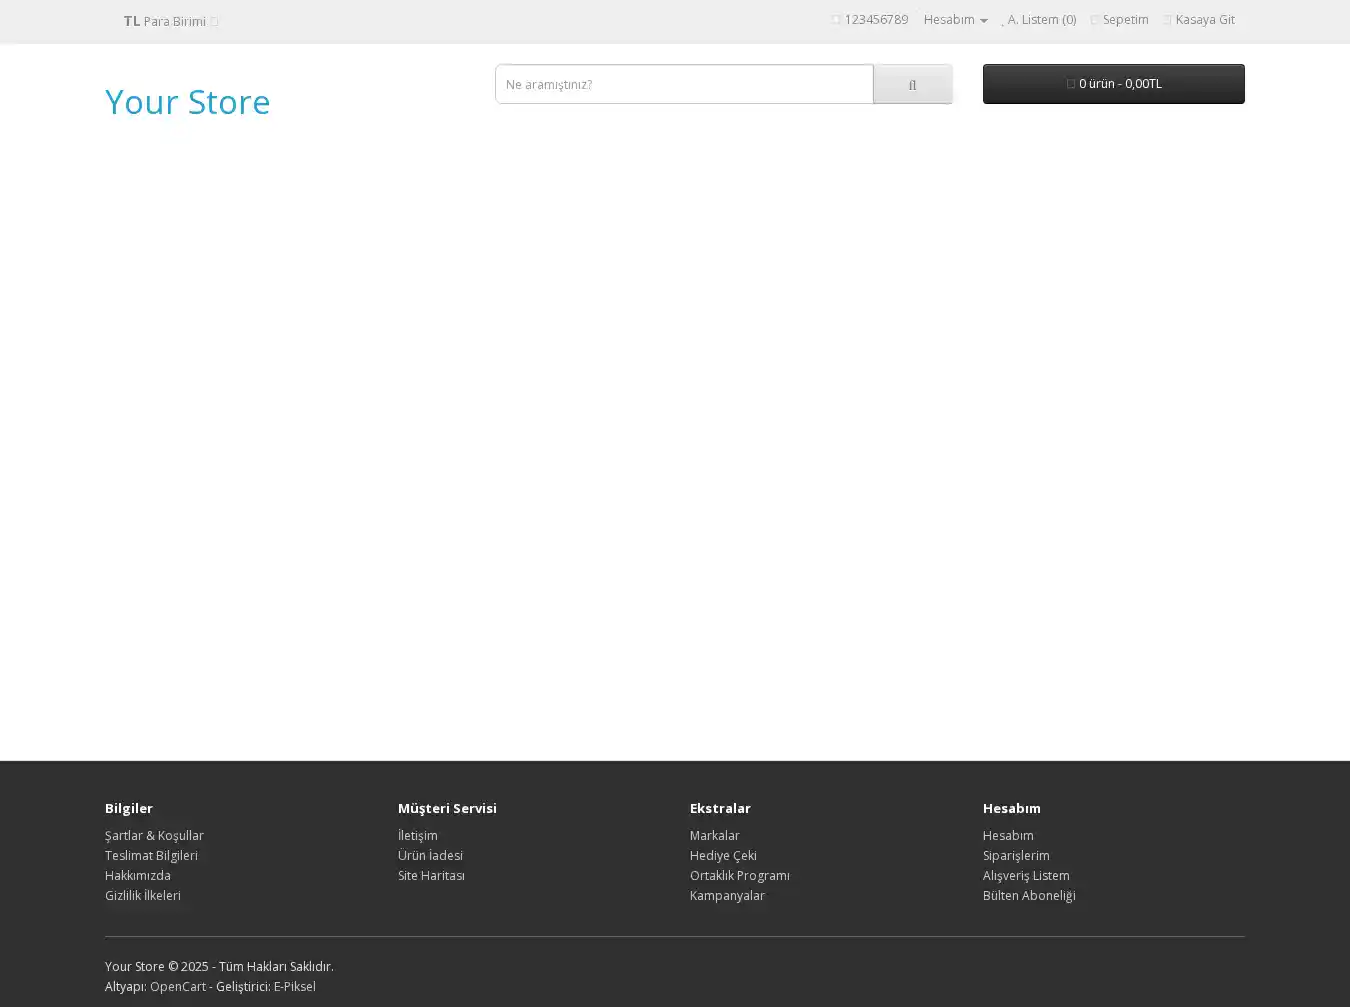This screenshot has height=1007, width=1350.
Task: Click the OpenCart link in footer
Action: (178, 987)
